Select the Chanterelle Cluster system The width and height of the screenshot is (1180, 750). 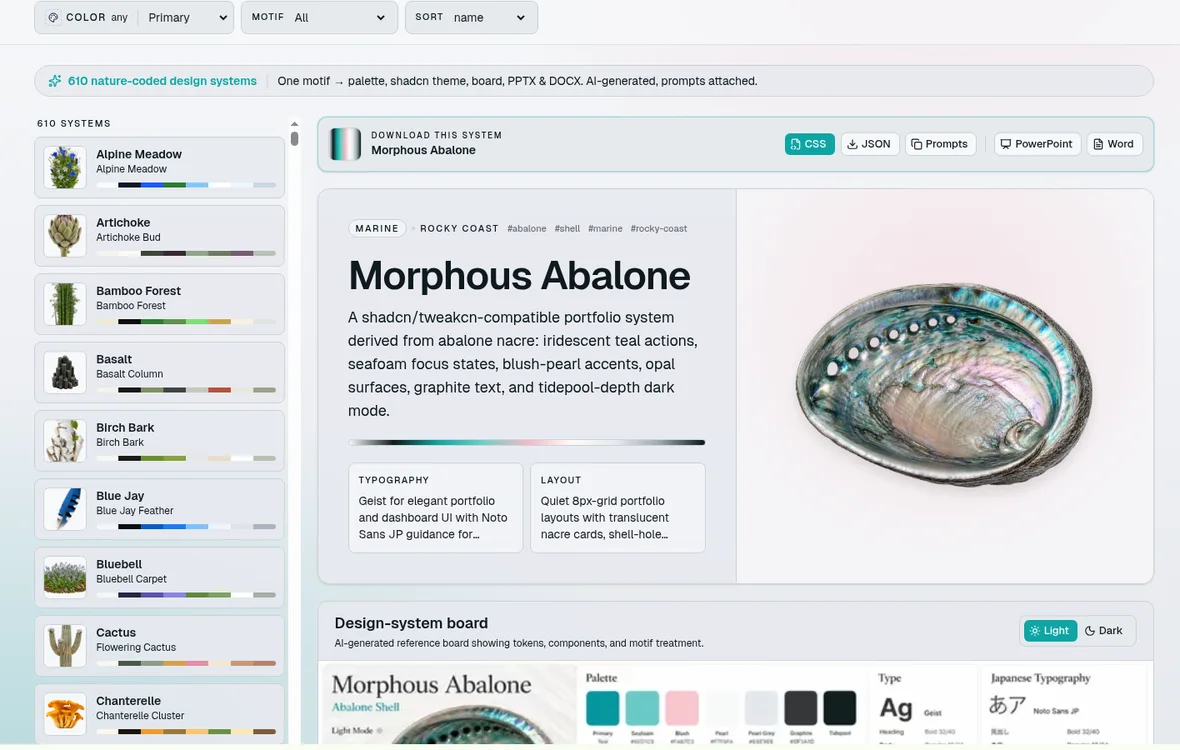(x=160, y=713)
